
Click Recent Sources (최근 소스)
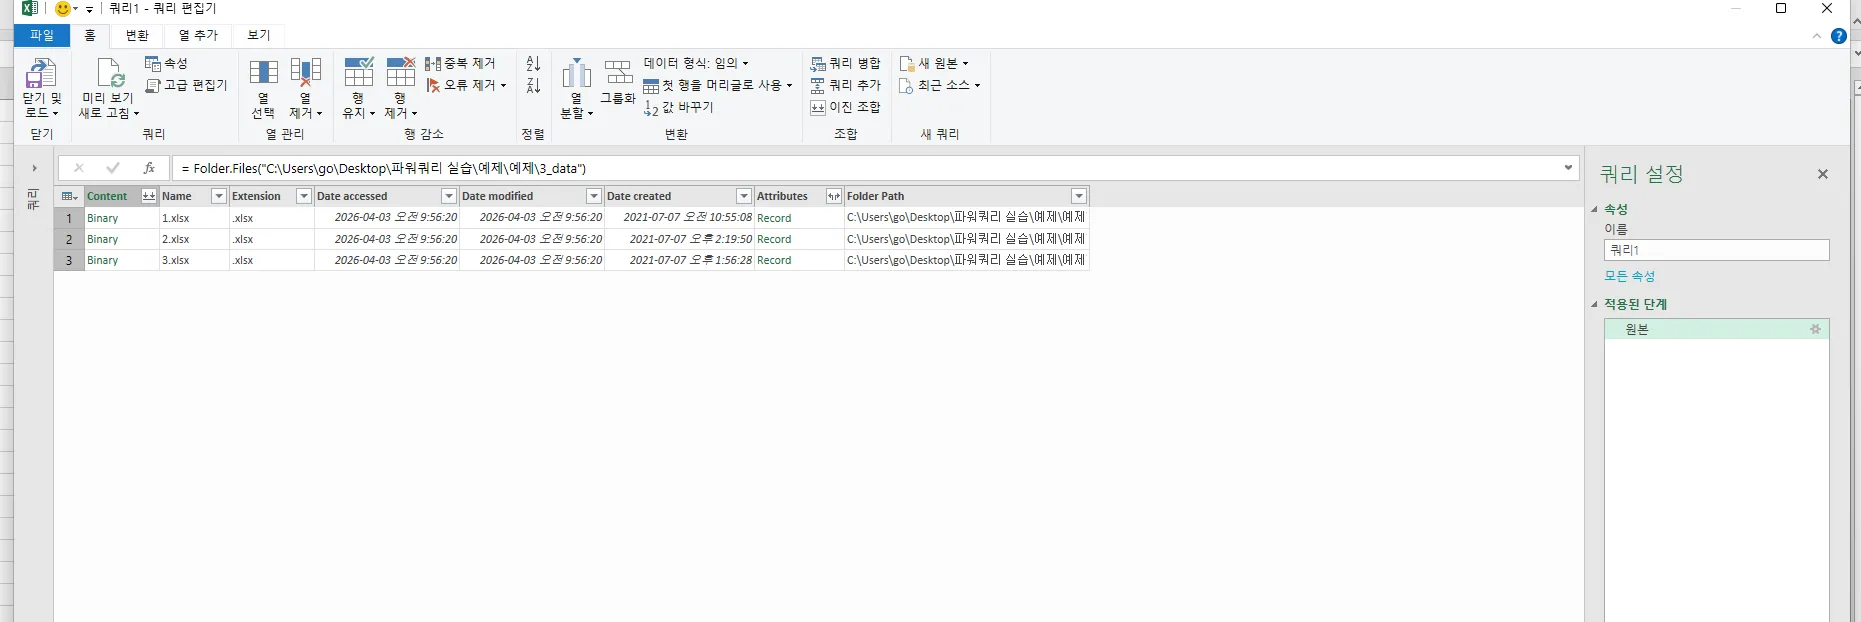point(940,85)
